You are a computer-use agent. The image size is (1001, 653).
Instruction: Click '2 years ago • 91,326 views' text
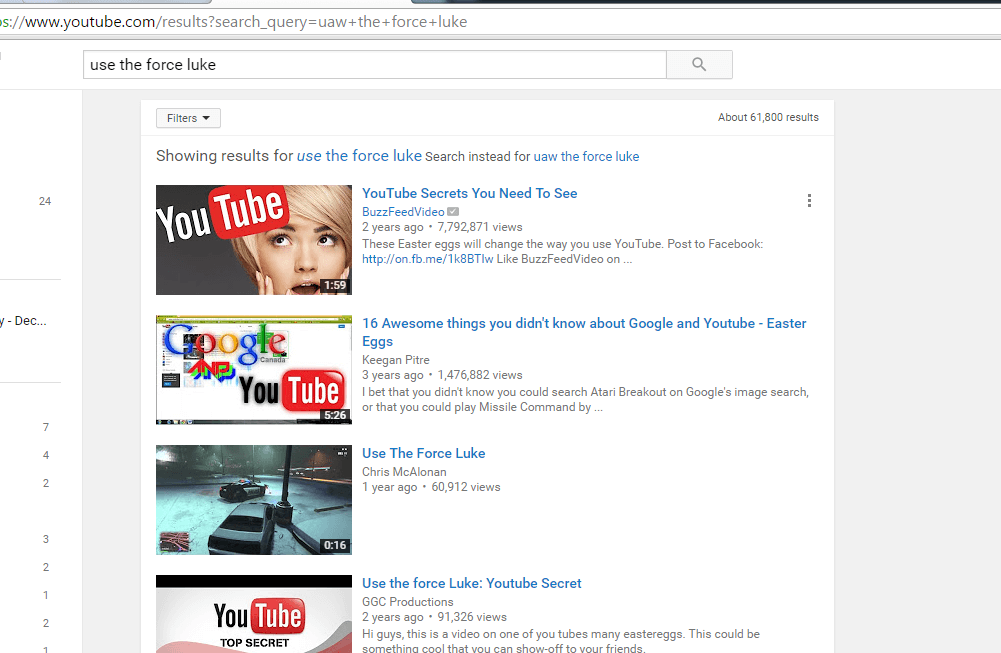434,617
